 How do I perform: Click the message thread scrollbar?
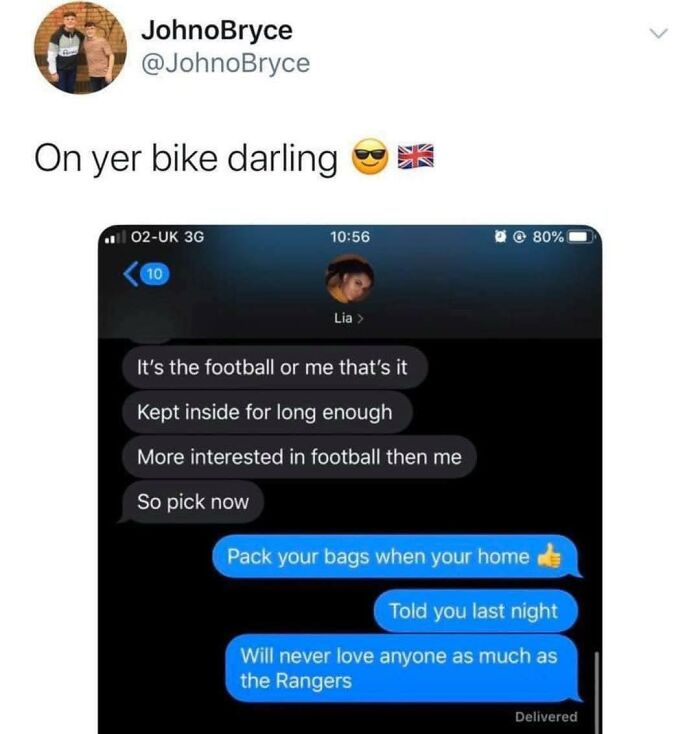[x=597, y=692]
